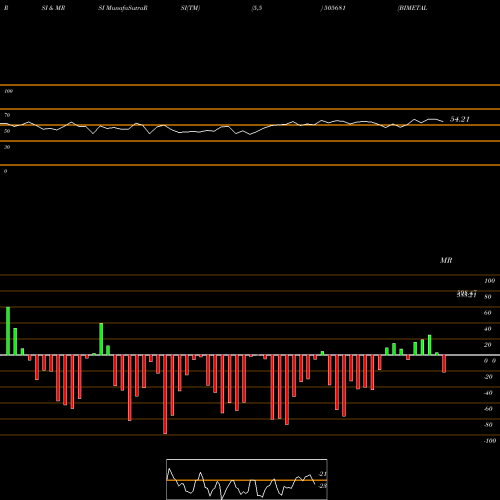Screen dimensions: 500x500
Task: Click the MR axis label -100
Action: coord(490,441)
